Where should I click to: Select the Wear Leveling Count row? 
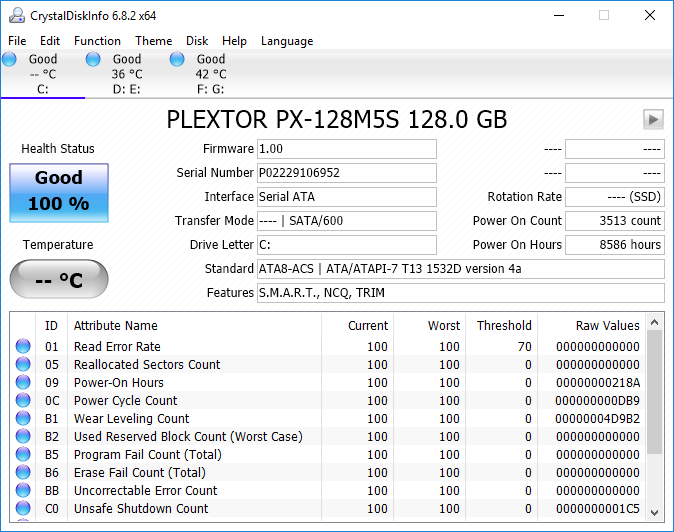click(328, 419)
